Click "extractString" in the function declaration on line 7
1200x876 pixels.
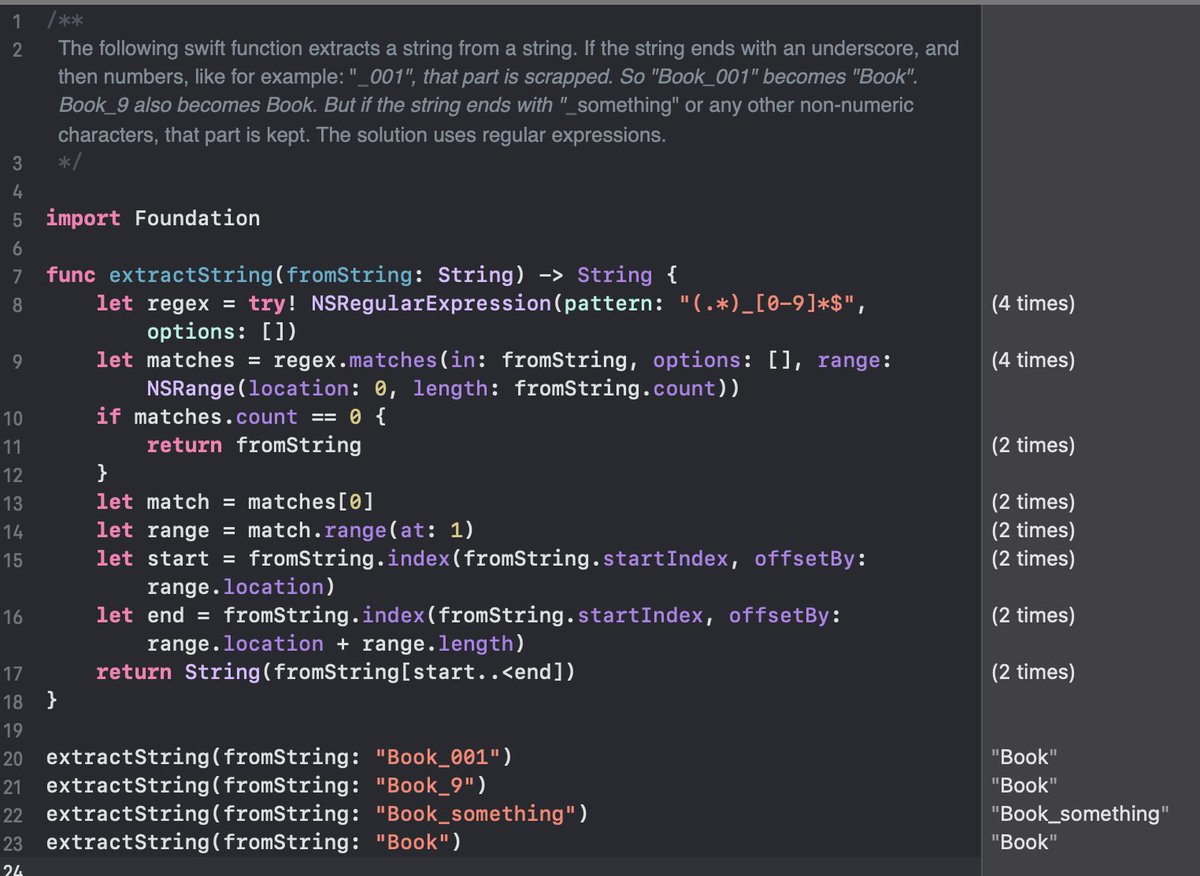[191, 275]
